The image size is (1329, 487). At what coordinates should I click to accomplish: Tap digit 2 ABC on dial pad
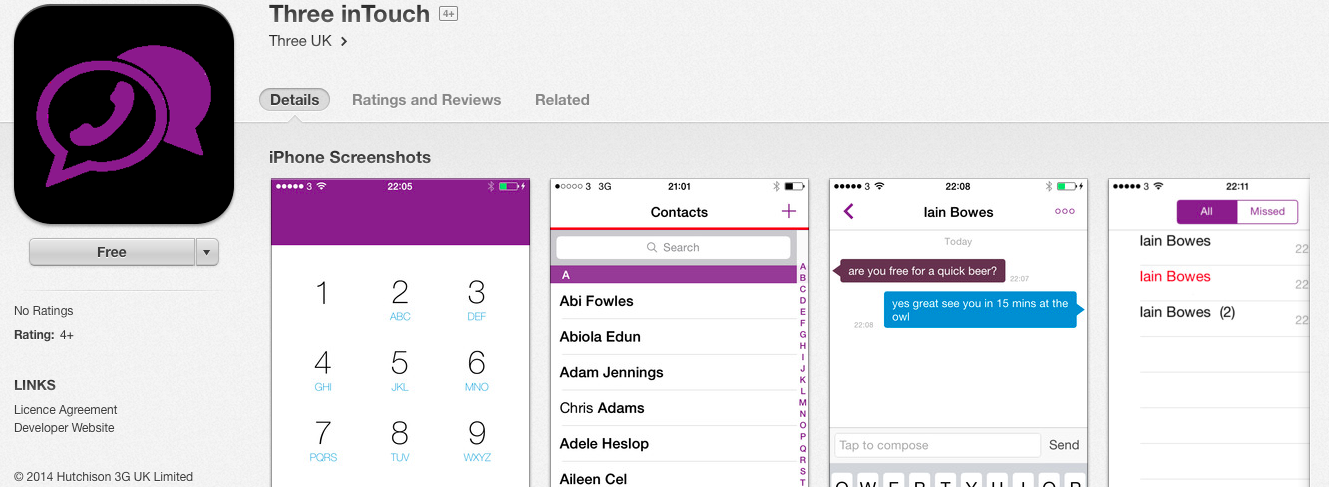pyautogui.click(x=400, y=300)
